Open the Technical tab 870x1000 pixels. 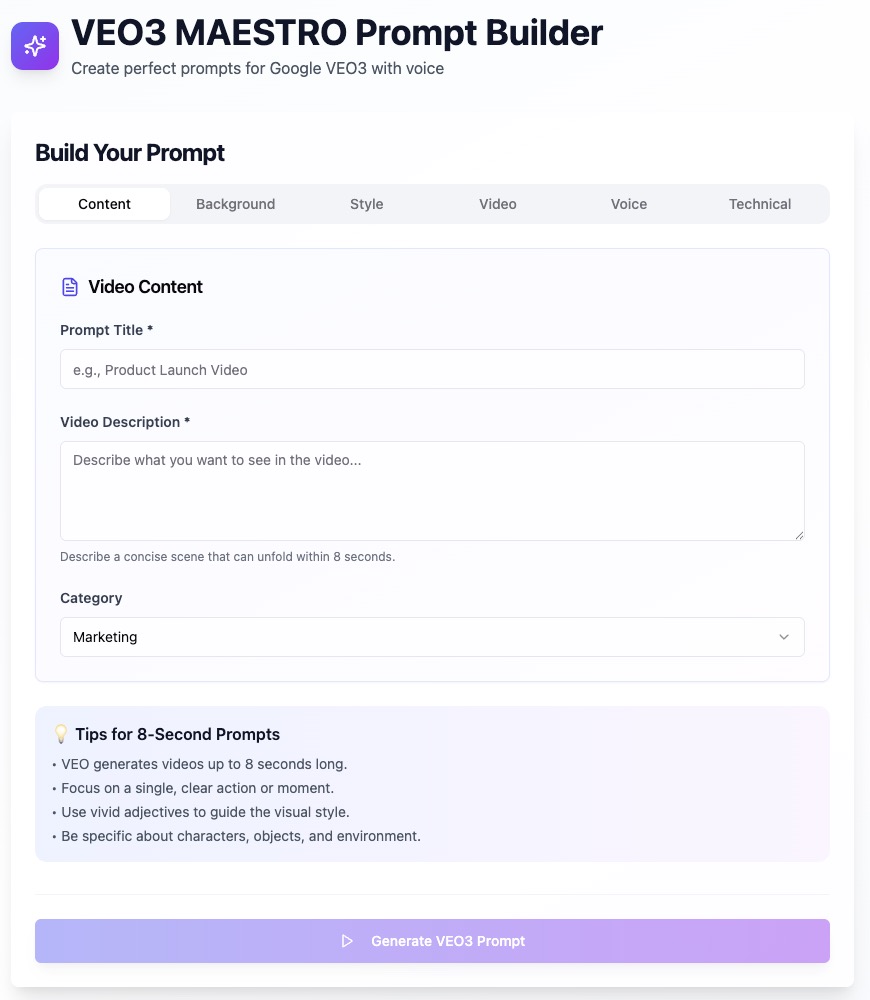[760, 204]
